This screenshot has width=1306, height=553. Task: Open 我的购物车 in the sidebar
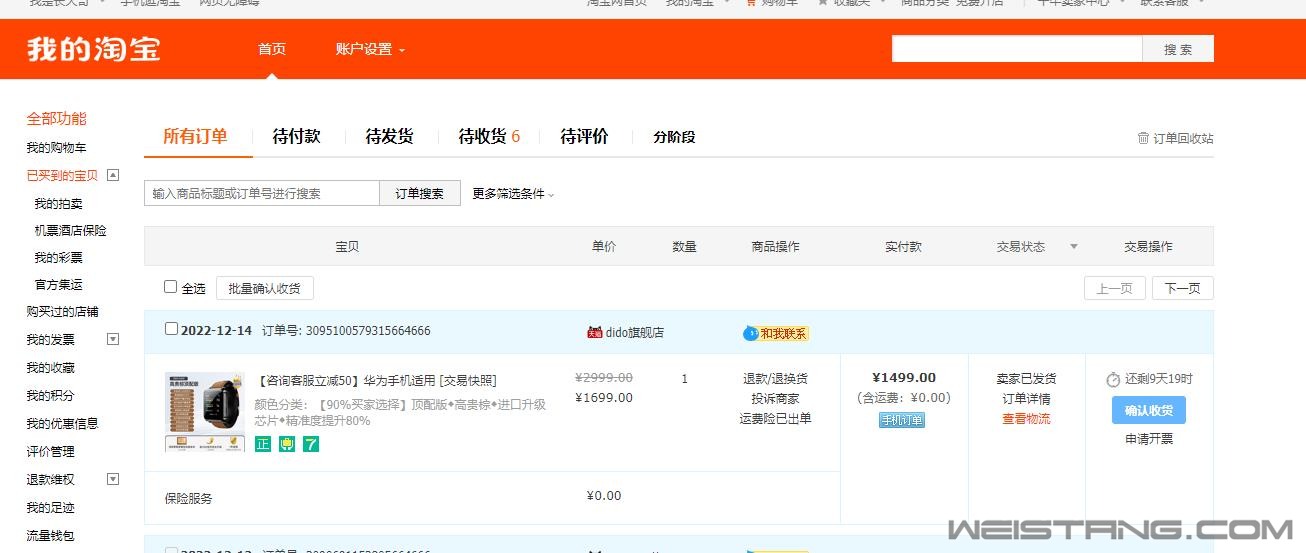(x=57, y=148)
